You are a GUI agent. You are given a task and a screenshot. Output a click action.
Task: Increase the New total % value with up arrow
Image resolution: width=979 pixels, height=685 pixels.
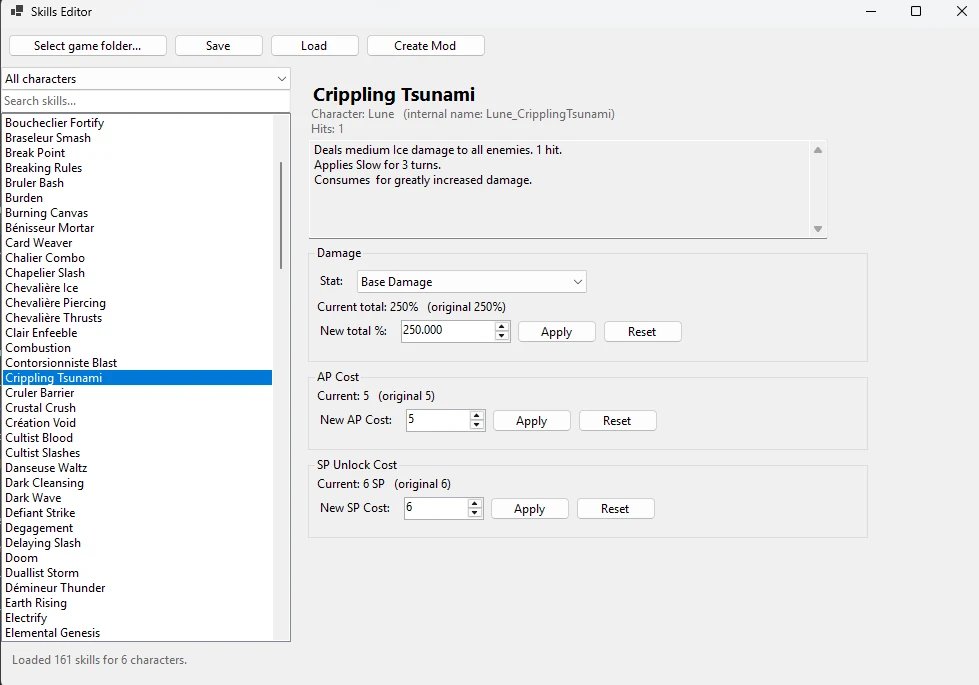click(501, 327)
